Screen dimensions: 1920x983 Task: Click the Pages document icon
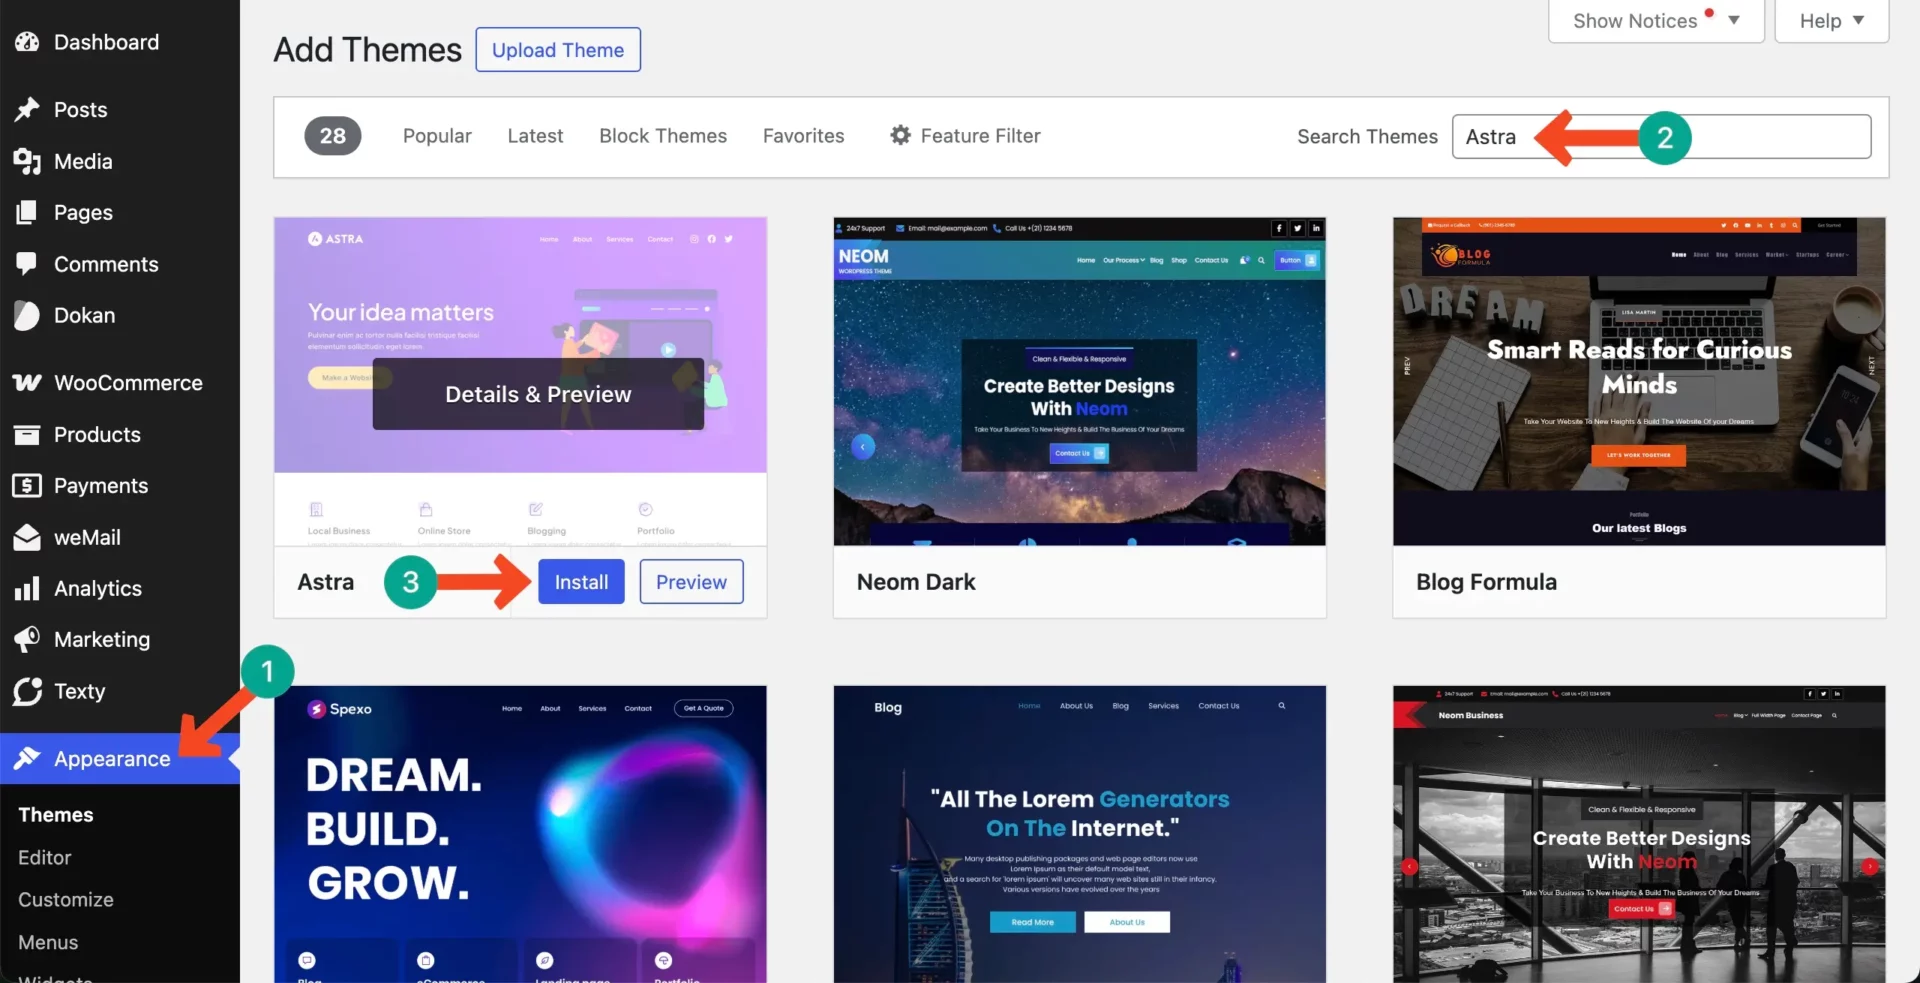(27, 212)
